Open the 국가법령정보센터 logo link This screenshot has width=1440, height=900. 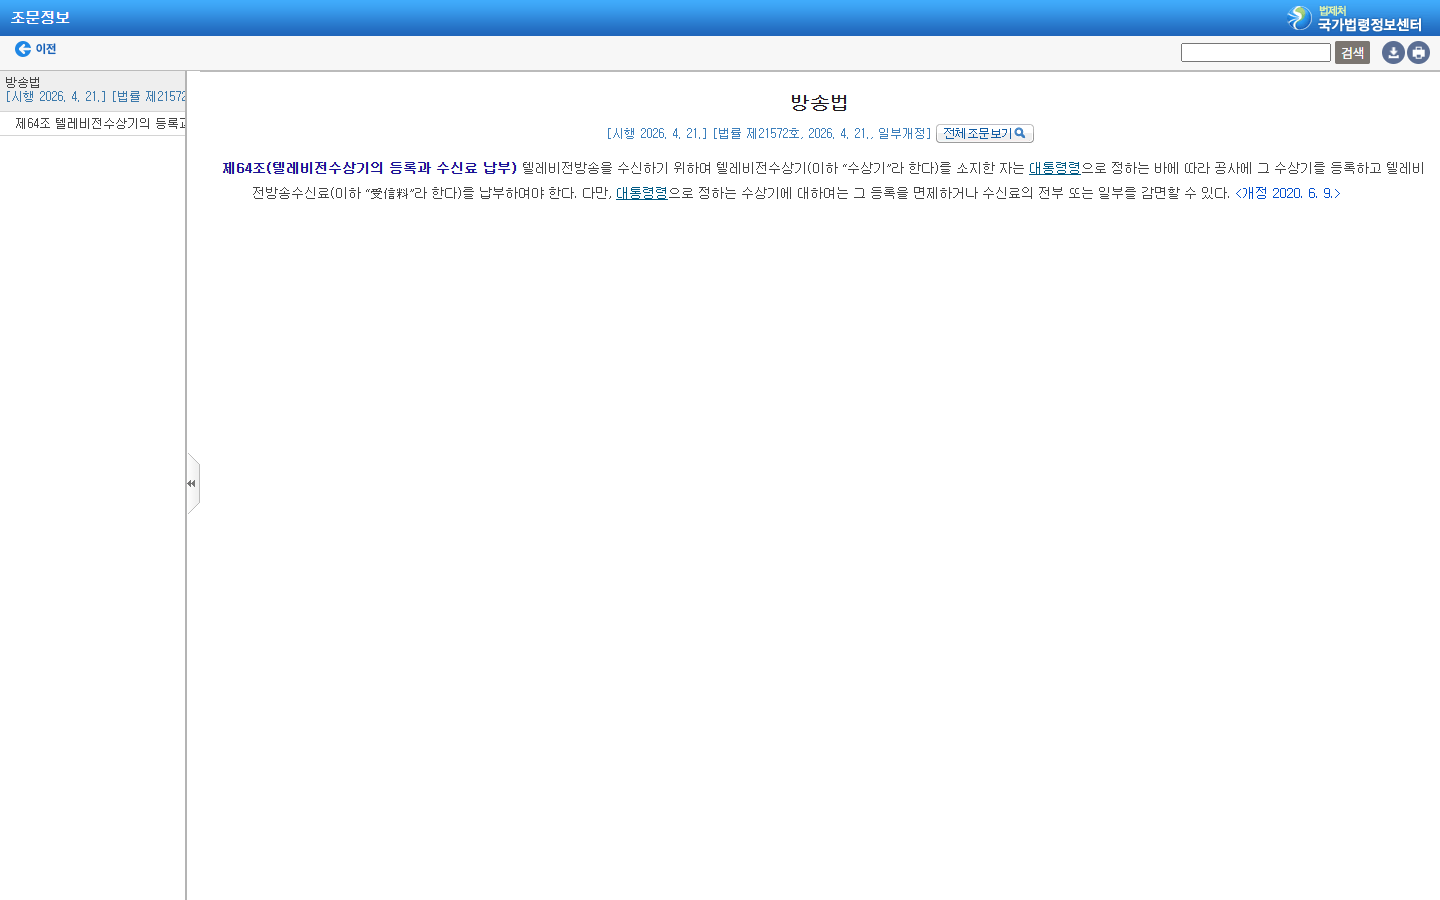click(1354, 18)
